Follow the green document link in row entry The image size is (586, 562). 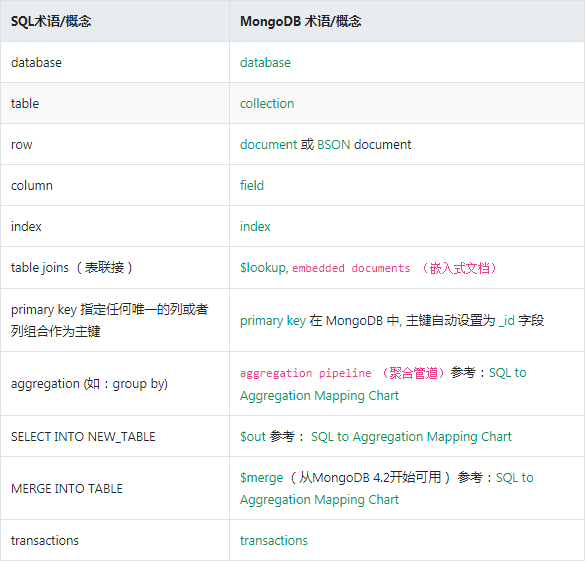point(268,144)
